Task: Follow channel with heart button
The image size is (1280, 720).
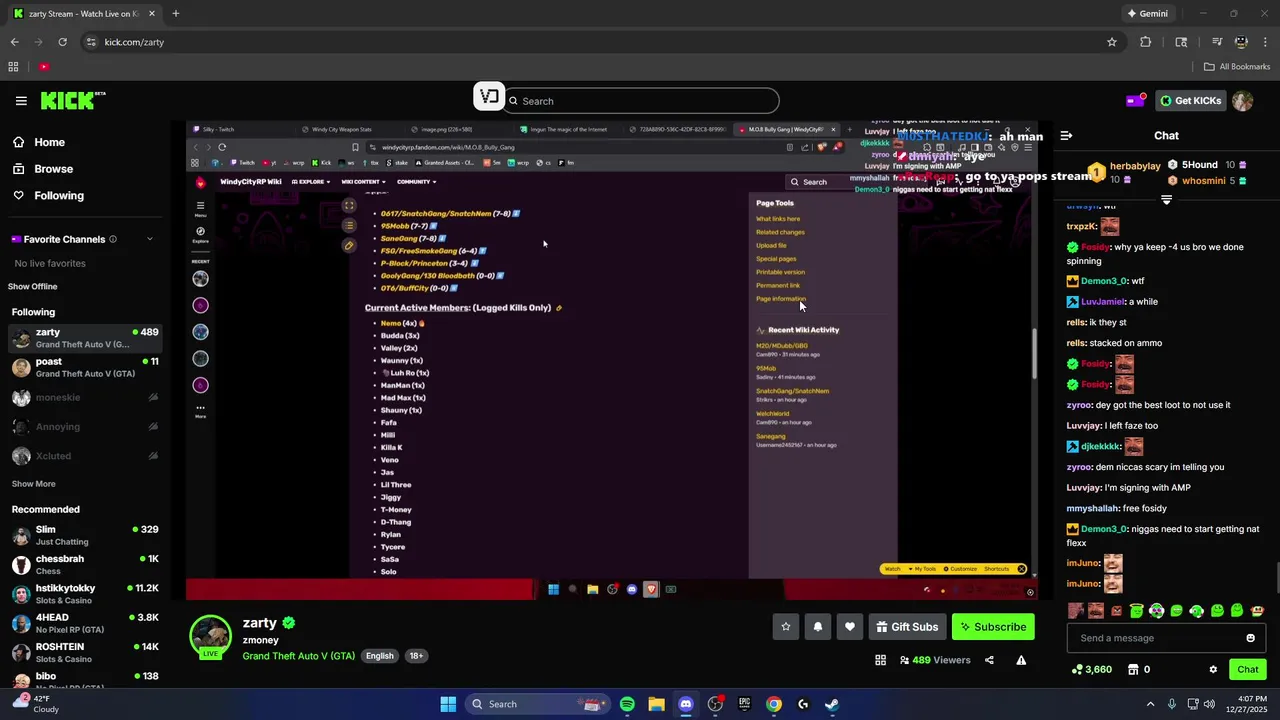Action: coord(850,627)
